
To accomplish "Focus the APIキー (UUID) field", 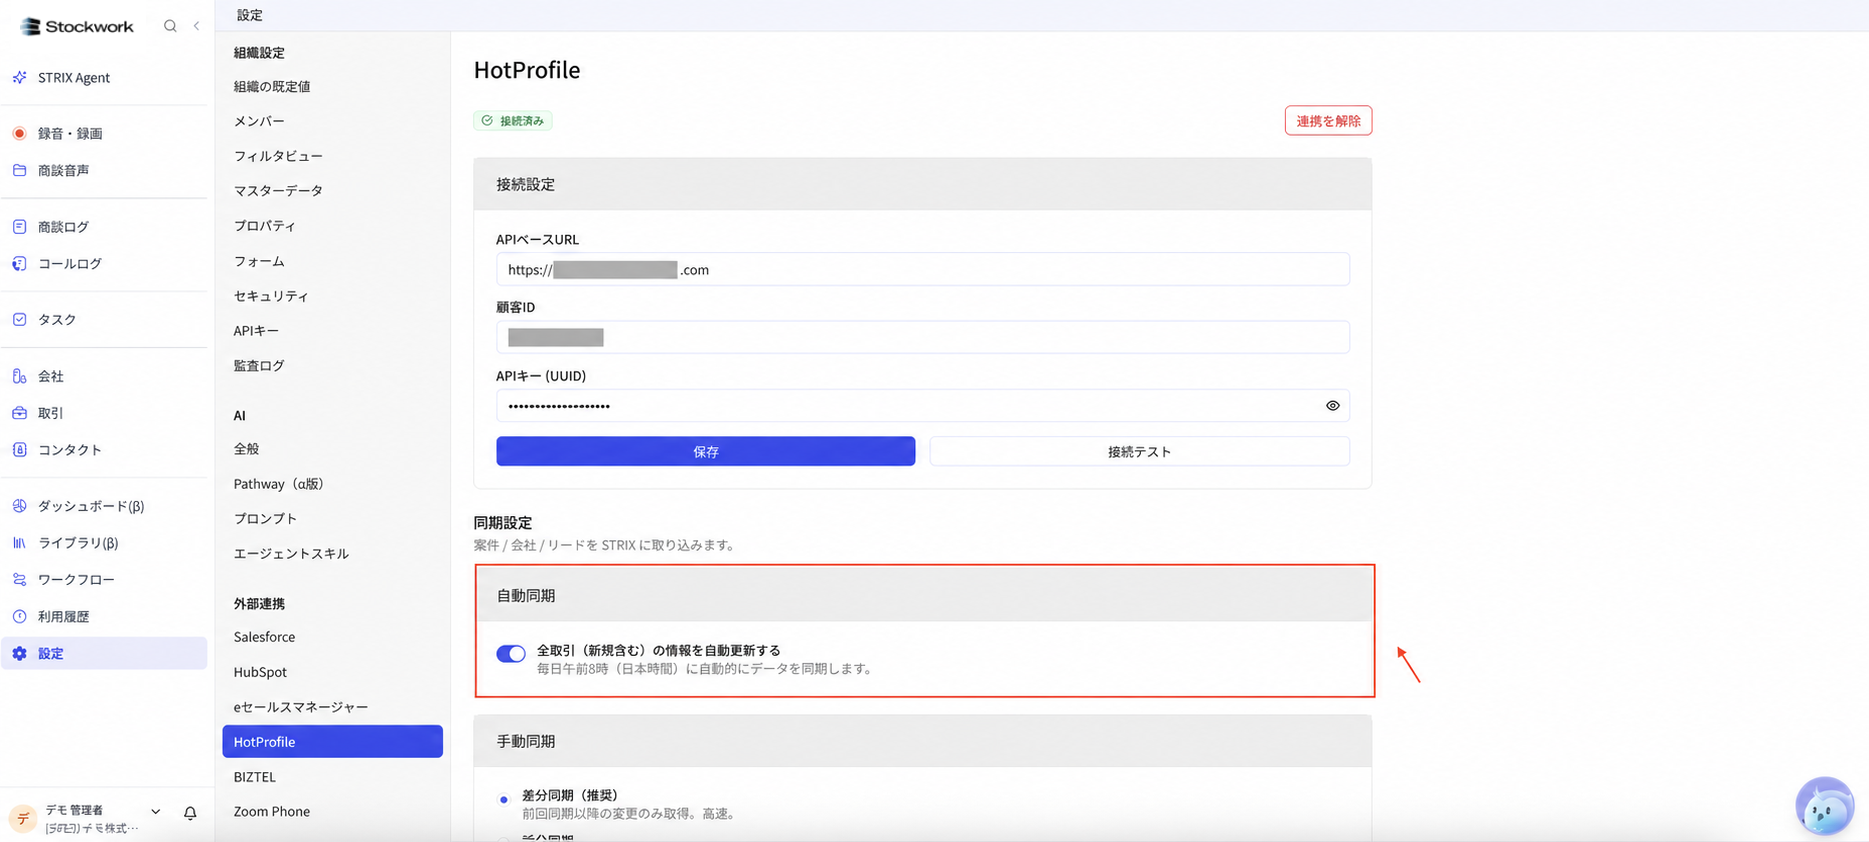I will pyautogui.click(x=922, y=405).
